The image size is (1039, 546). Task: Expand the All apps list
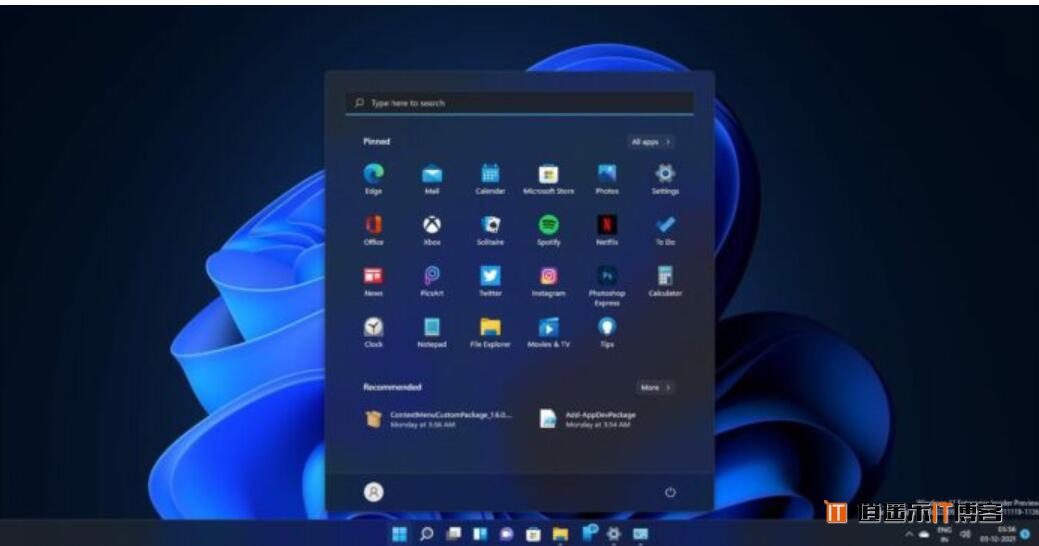(x=651, y=142)
